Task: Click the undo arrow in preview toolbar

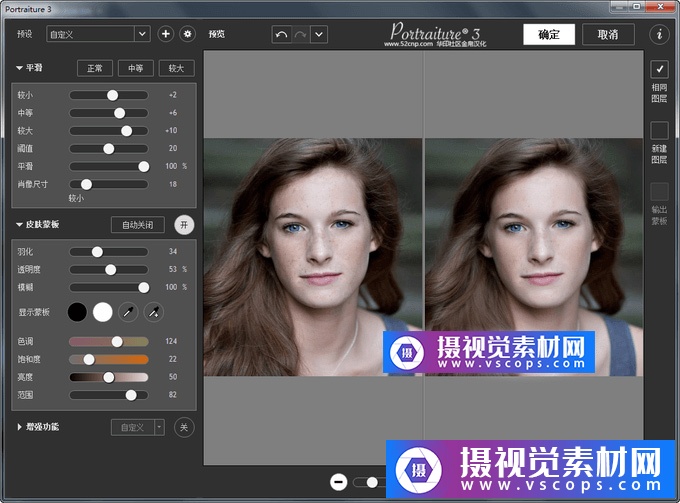Action: [x=281, y=34]
